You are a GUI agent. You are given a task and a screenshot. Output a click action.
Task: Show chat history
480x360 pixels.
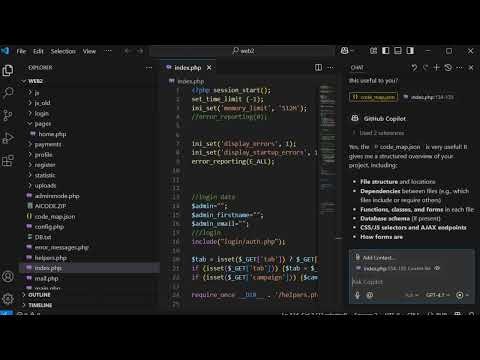(x=448, y=68)
